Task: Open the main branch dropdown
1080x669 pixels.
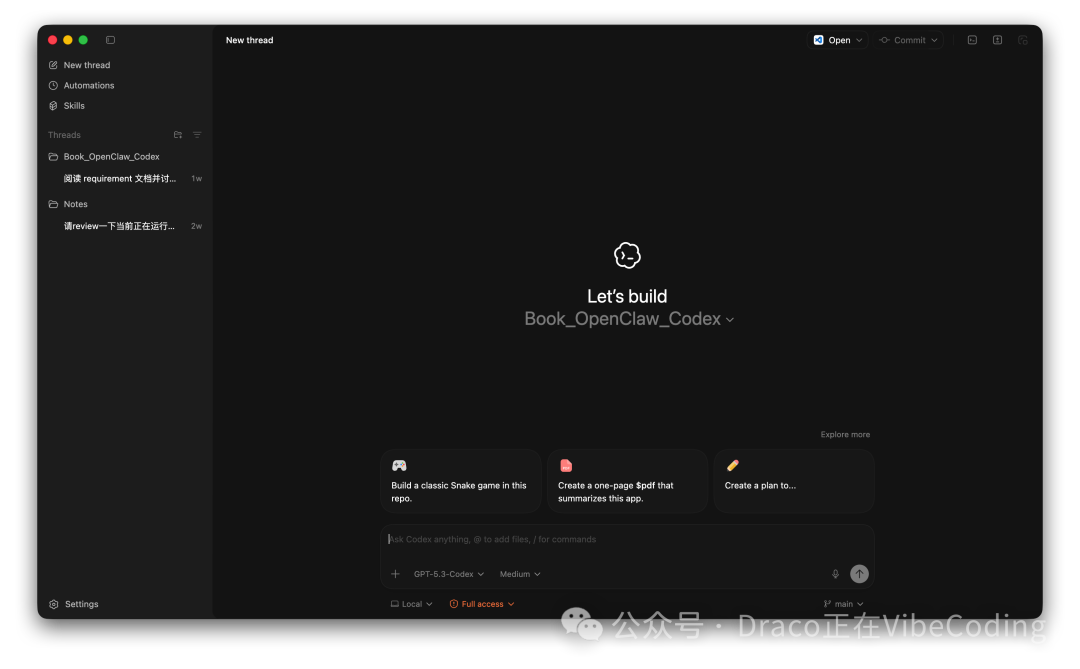Action: coord(843,603)
